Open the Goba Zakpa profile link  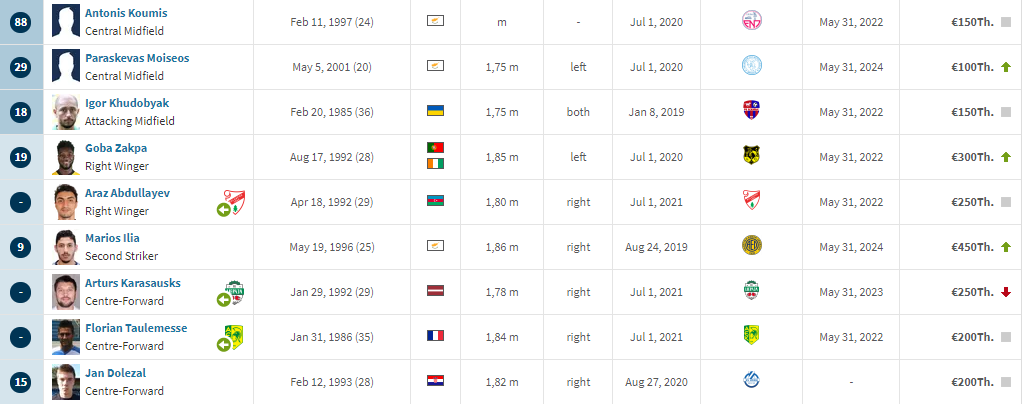(116, 148)
